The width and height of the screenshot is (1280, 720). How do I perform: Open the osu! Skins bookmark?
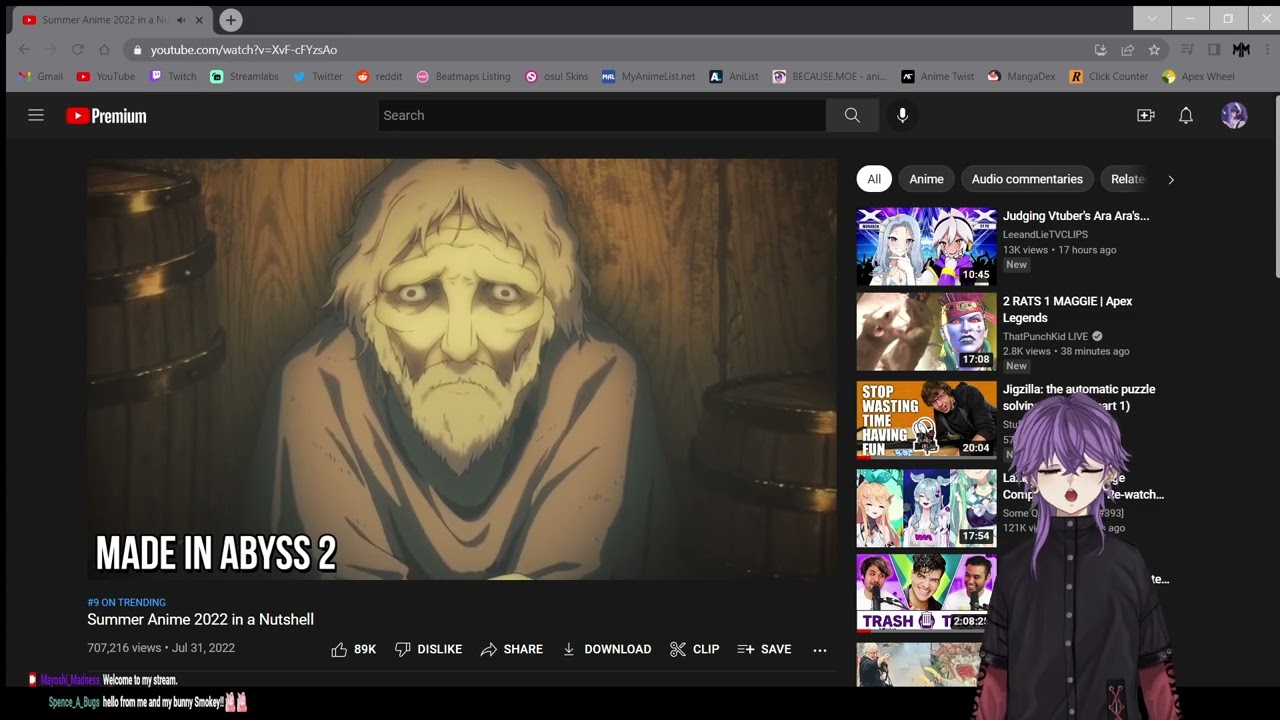click(x=556, y=76)
